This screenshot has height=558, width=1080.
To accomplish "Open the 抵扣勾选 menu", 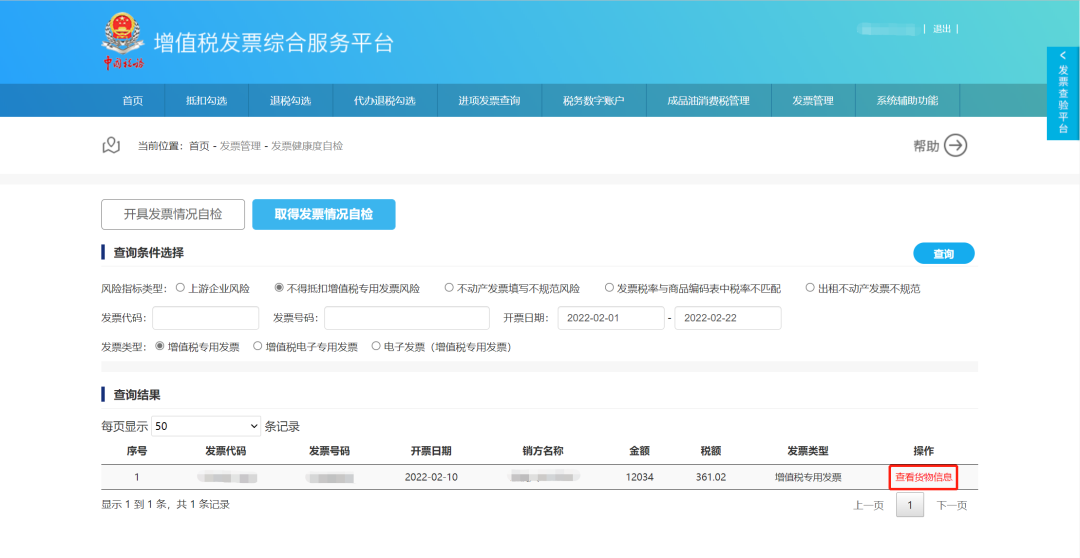I will [x=207, y=101].
